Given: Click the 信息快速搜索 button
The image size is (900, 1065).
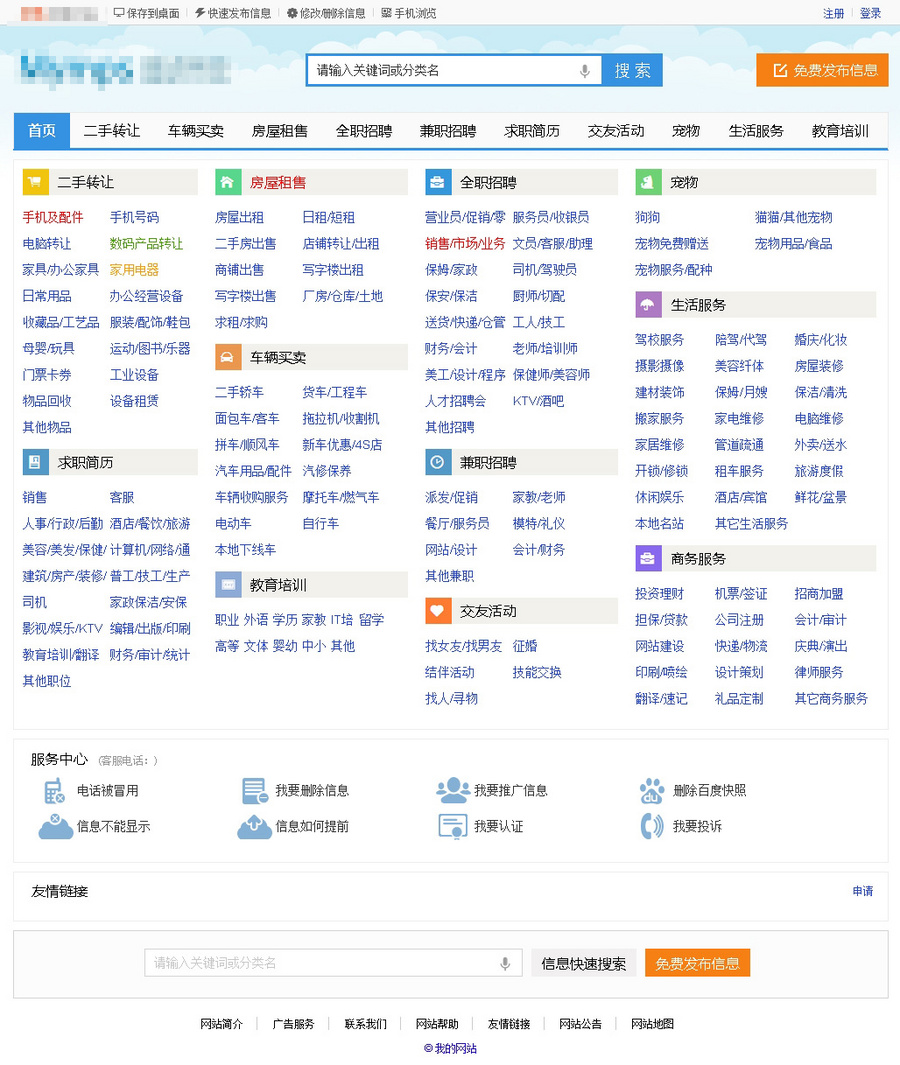Looking at the screenshot, I should pyautogui.click(x=583, y=963).
